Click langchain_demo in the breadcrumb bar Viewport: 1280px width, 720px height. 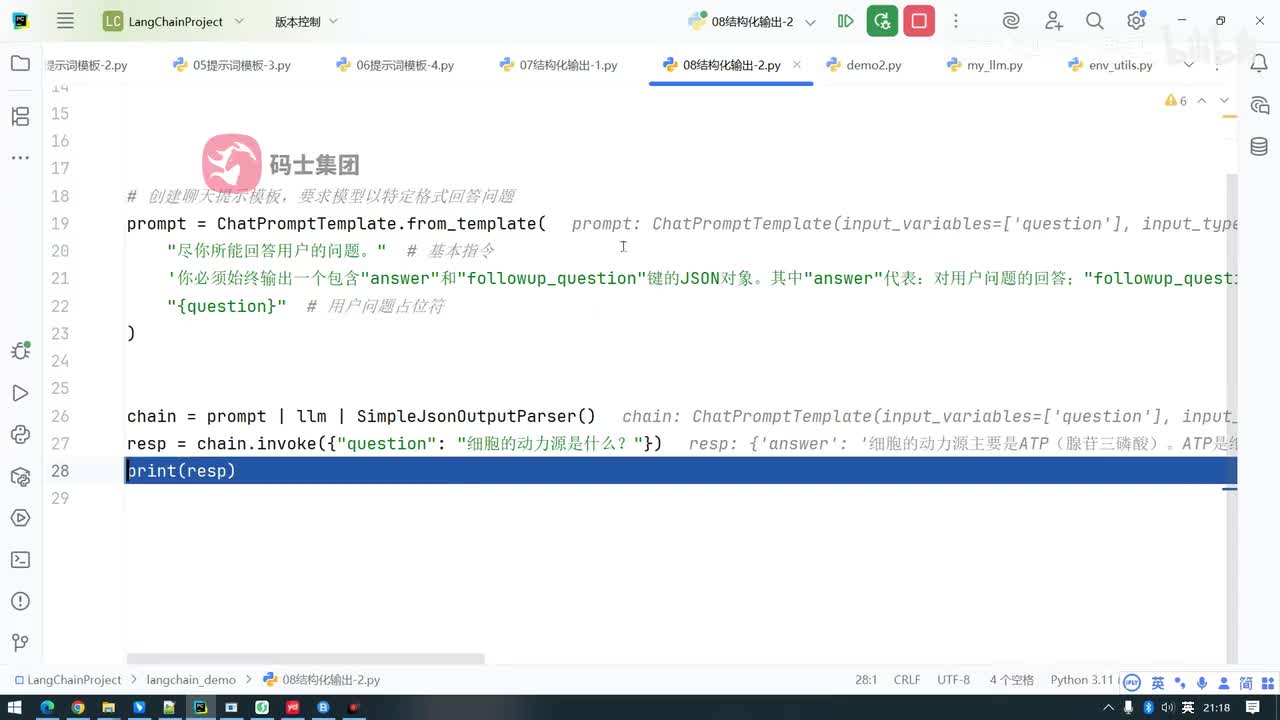(191, 680)
